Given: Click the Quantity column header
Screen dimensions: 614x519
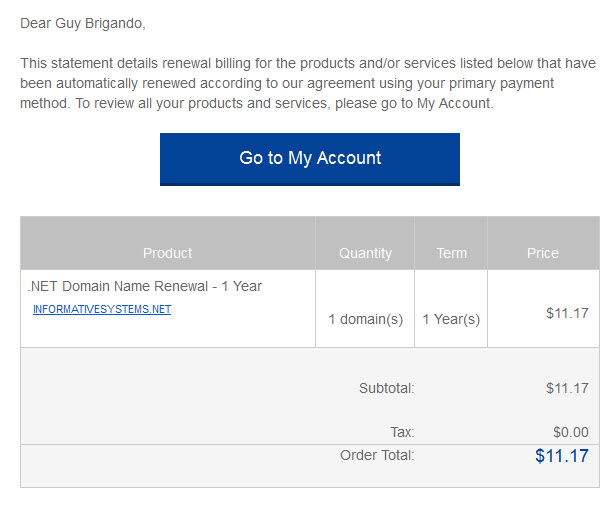Looking at the screenshot, I should 365,253.
